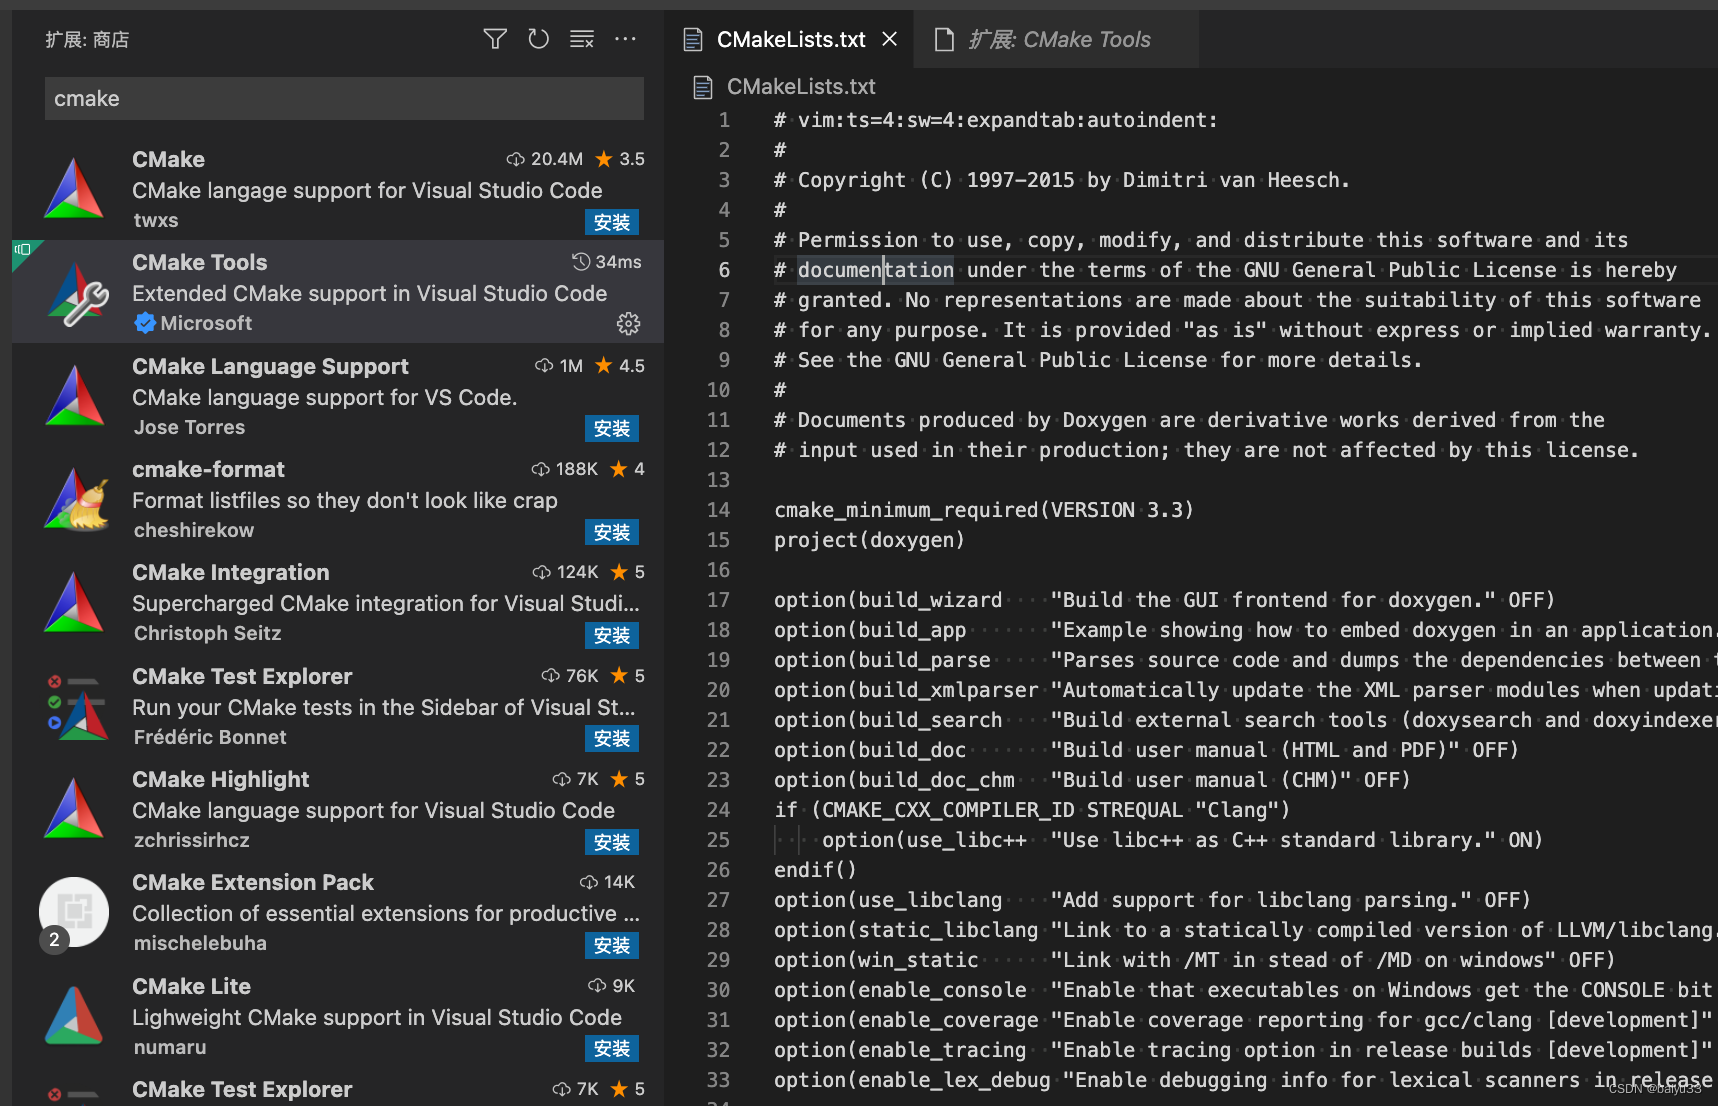Install CMake Integration by Christoph Seitz

pyautogui.click(x=612, y=635)
